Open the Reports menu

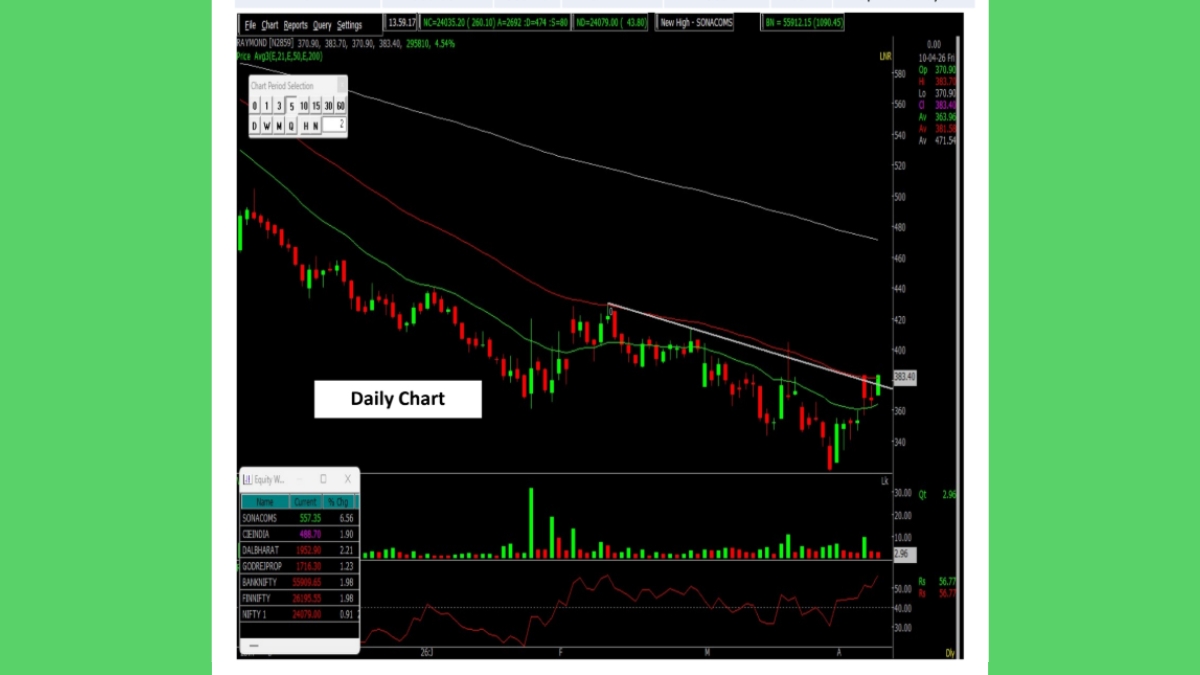pyautogui.click(x=295, y=24)
